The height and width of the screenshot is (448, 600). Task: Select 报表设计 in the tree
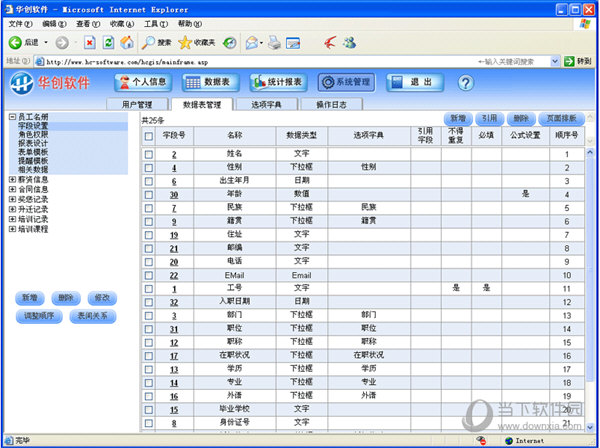[x=33, y=143]
